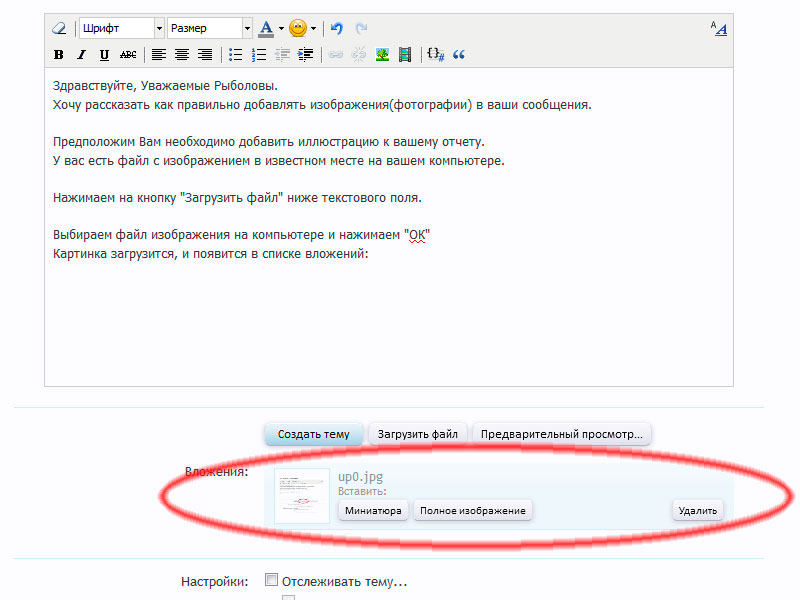Click the up0.jpg attachment thumbnail
The width and height of the screenshot is (800, 600).
point(302,496)
